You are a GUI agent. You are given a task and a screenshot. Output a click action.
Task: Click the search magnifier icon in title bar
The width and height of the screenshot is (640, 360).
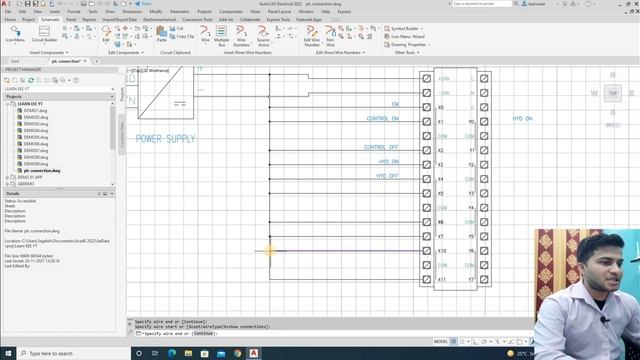click(x=516, y=4)
